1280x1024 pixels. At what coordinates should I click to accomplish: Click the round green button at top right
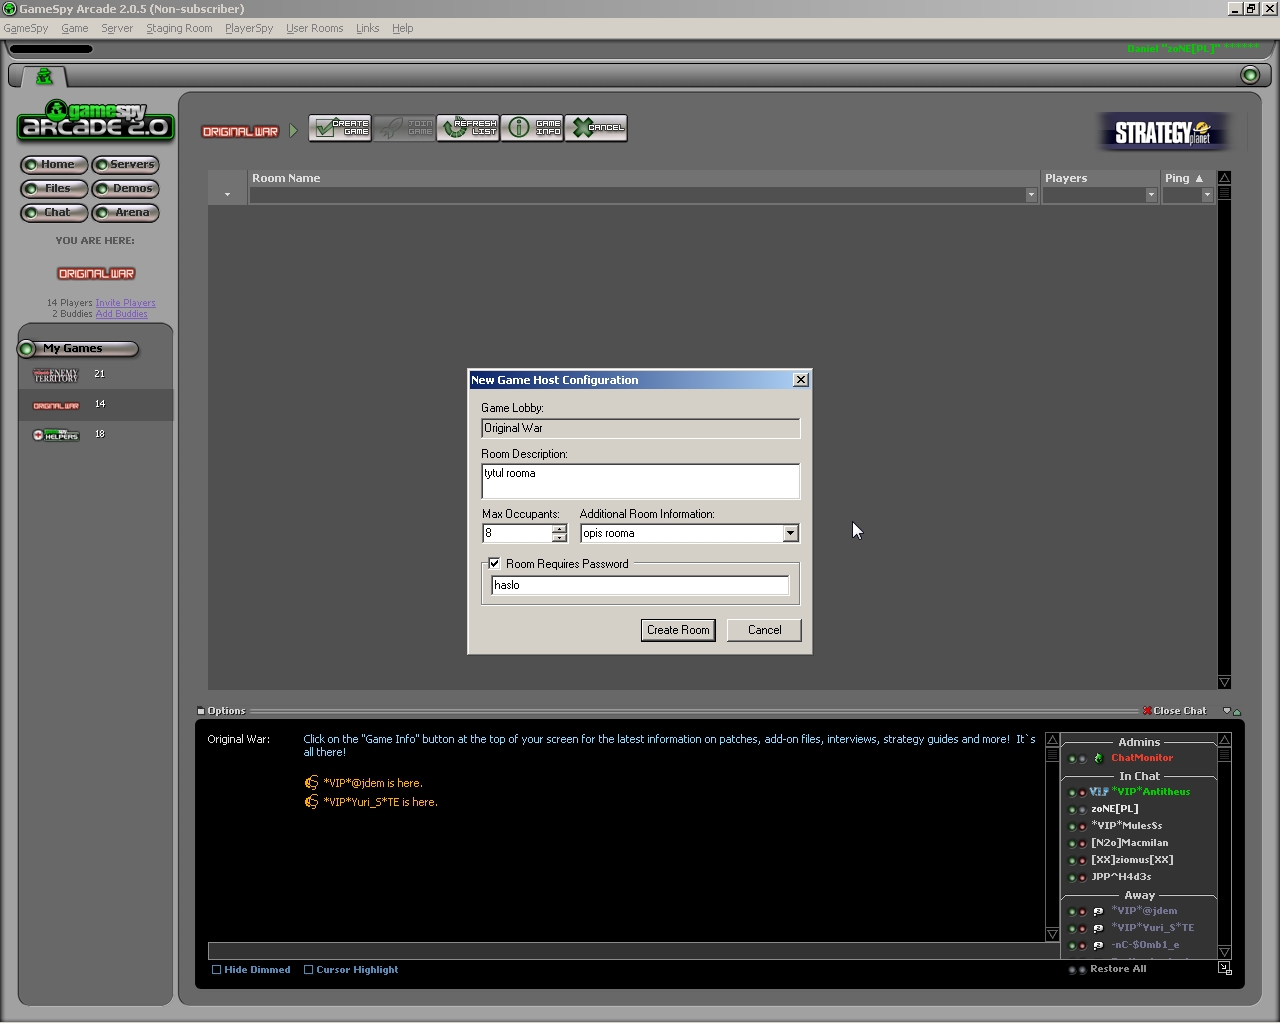[x=1249, y=75]
